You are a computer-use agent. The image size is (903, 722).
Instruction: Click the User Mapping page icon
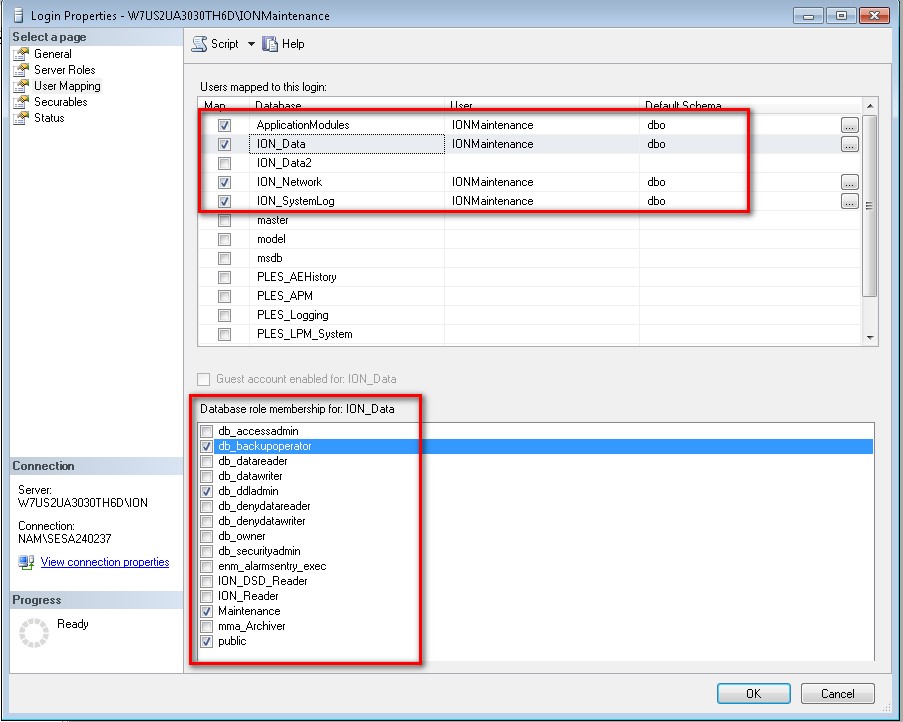[x=21, y=86]
